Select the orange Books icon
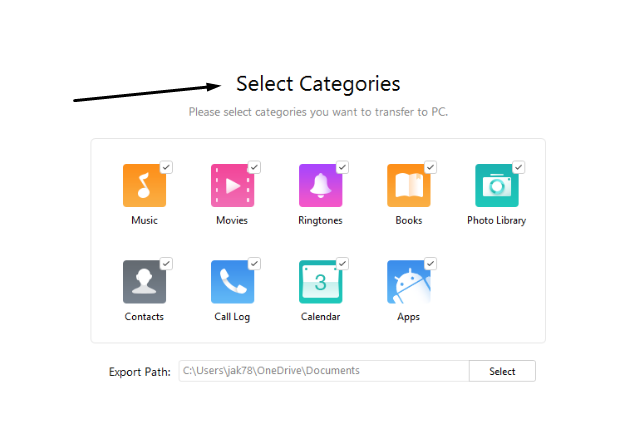Screen dimensions: 636x430 coord(408,185)
